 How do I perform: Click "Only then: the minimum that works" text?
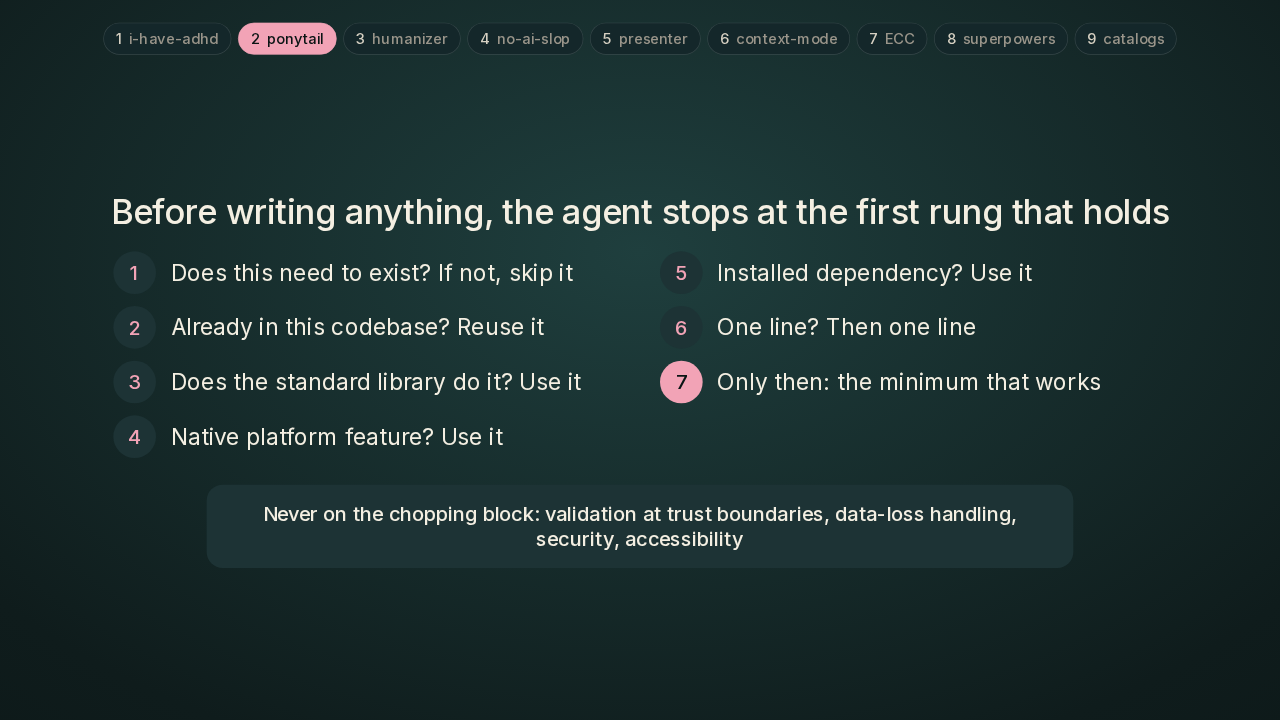[x=909, y=382]
